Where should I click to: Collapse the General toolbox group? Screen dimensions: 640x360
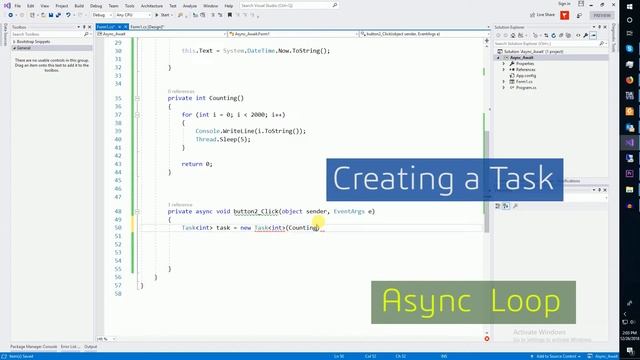[14, 48]
